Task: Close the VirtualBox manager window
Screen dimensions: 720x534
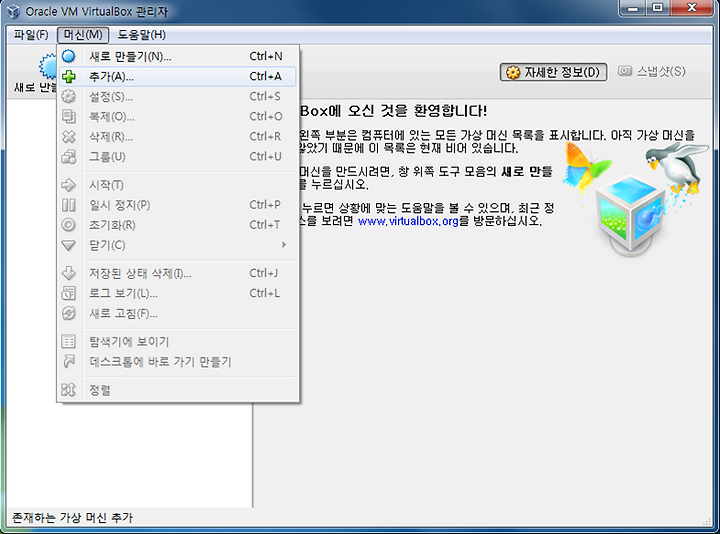Action: pos(692,8)
